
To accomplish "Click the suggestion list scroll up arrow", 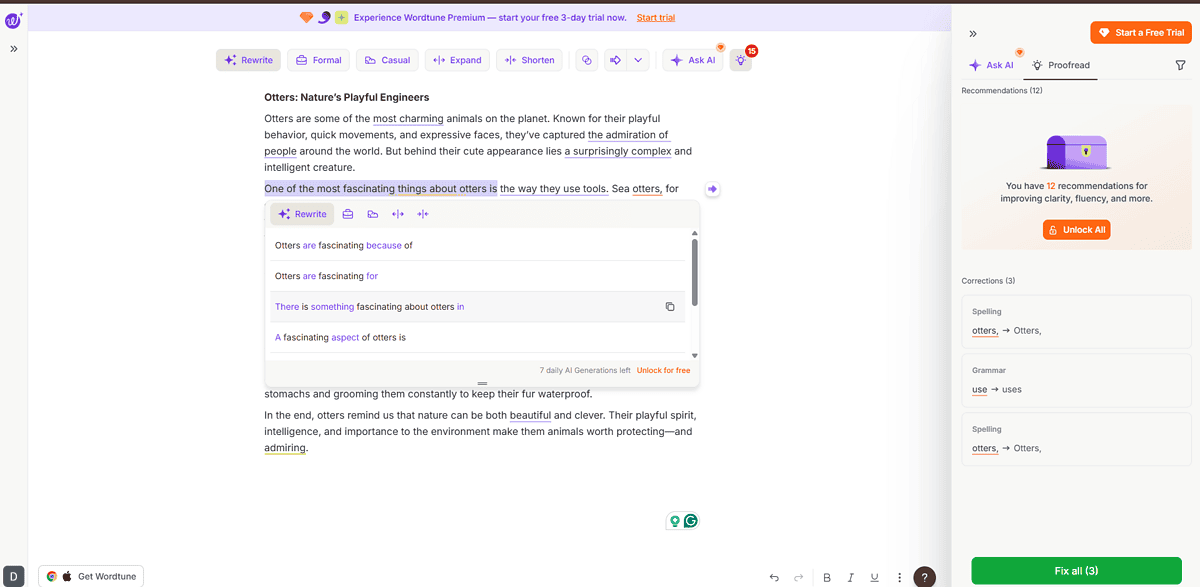I will point(695,233).
